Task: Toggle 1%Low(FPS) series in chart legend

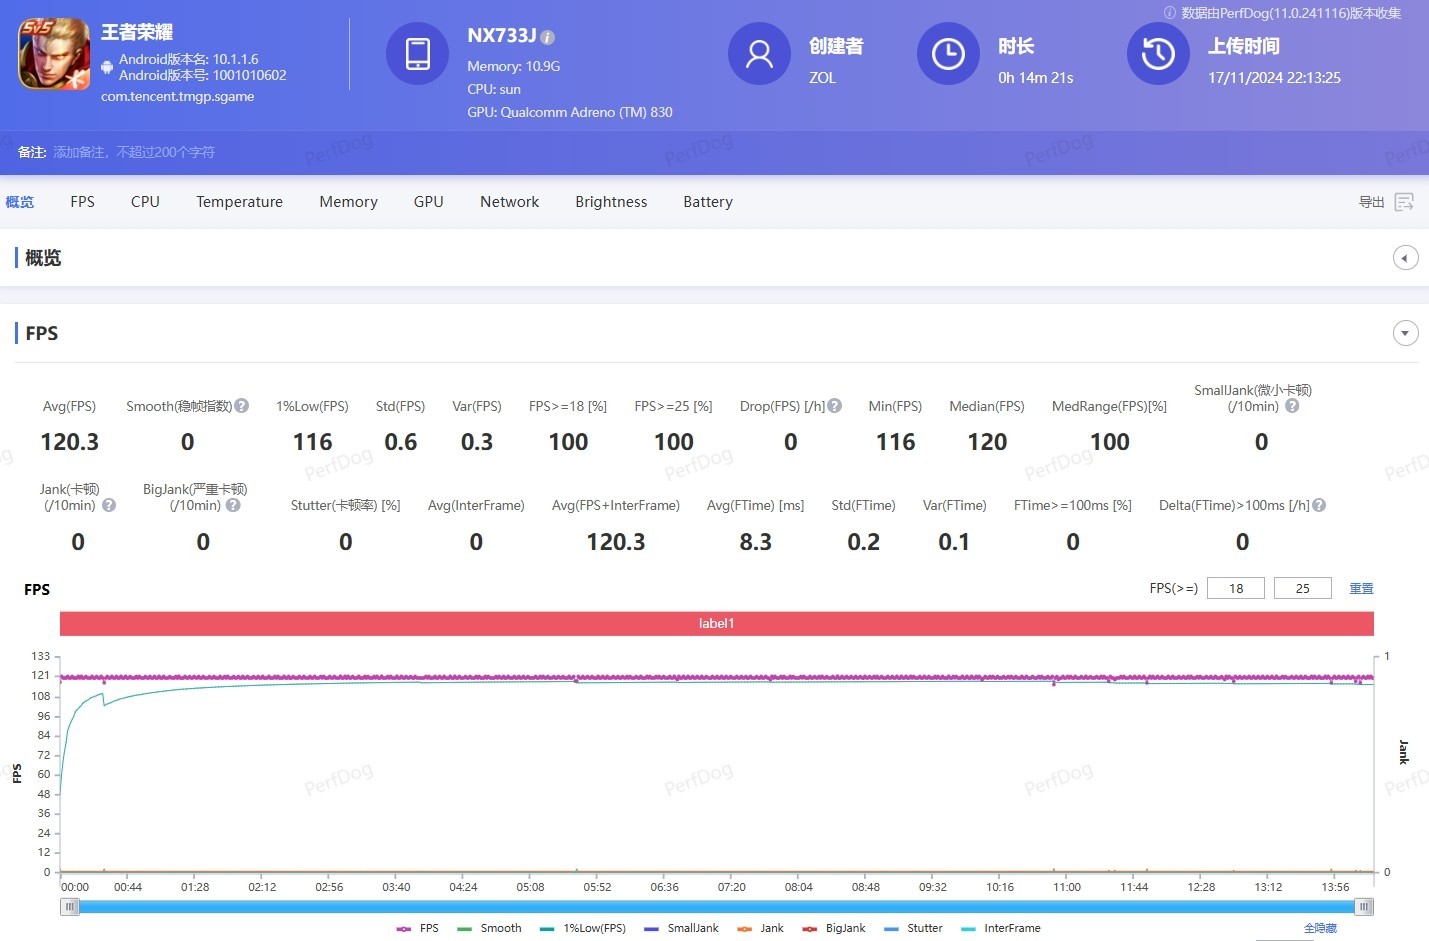Action: (x=583, y=928)
